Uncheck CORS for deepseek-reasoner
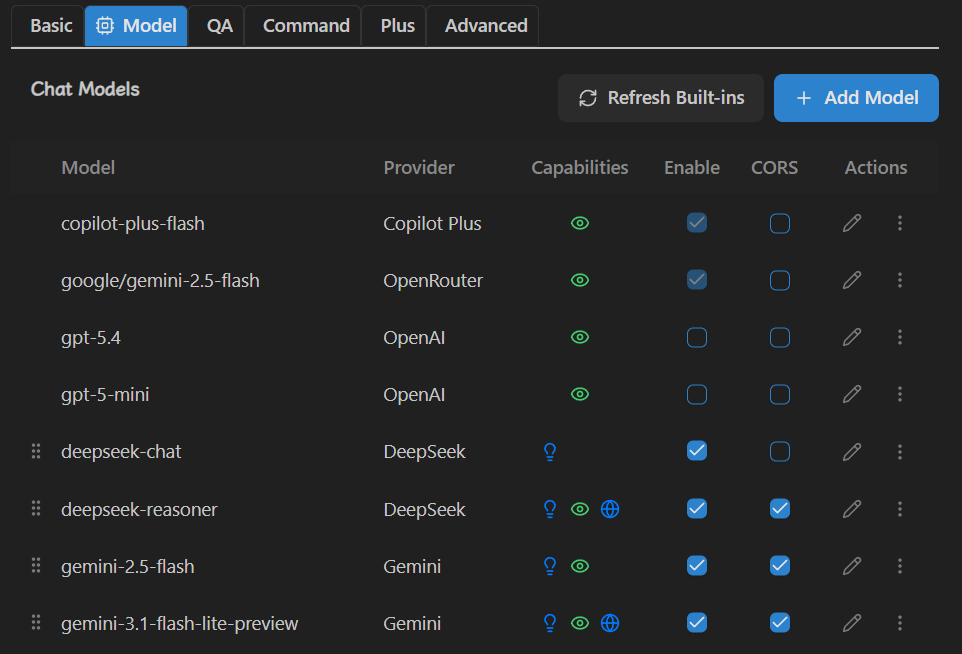Image resolution: width=962 pixels, height=654 pixels. (x=779, y=509)
